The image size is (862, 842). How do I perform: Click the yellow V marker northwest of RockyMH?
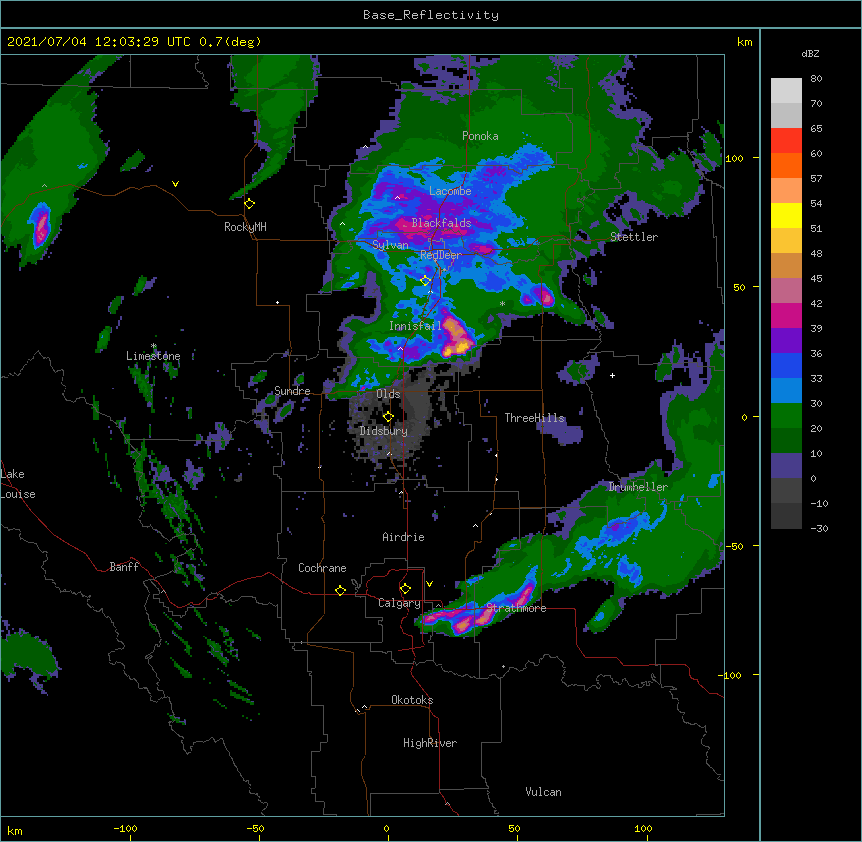(175, 184)
